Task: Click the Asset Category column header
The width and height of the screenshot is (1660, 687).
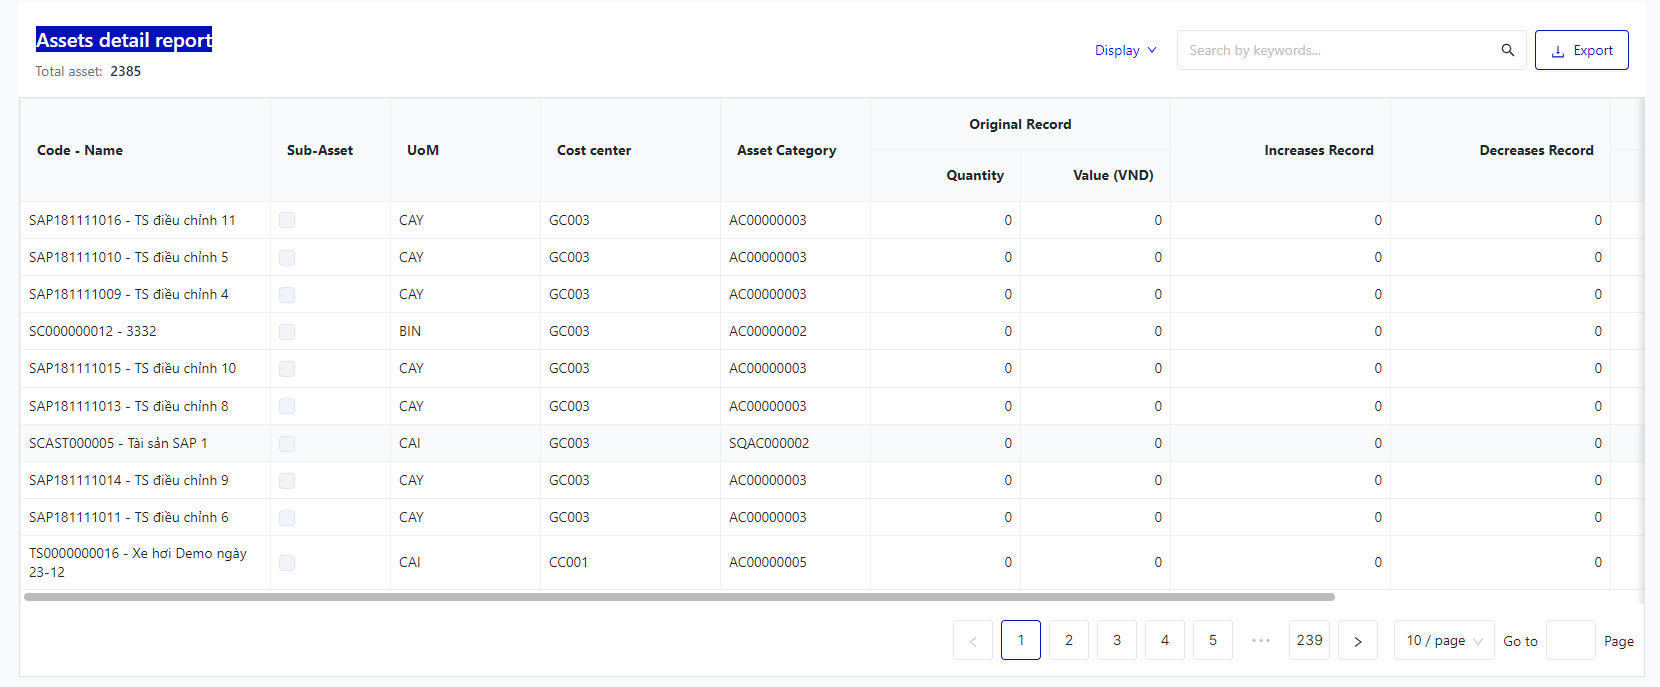Action: point(786,150)
